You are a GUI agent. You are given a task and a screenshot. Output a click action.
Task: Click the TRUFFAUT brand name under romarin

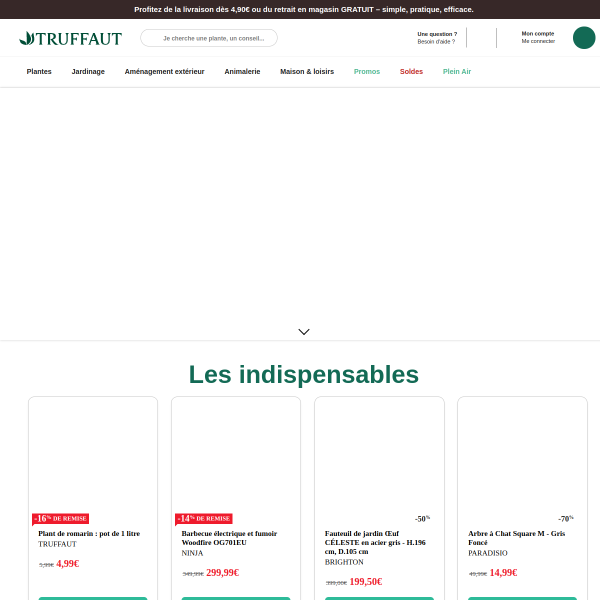point(57,544)
